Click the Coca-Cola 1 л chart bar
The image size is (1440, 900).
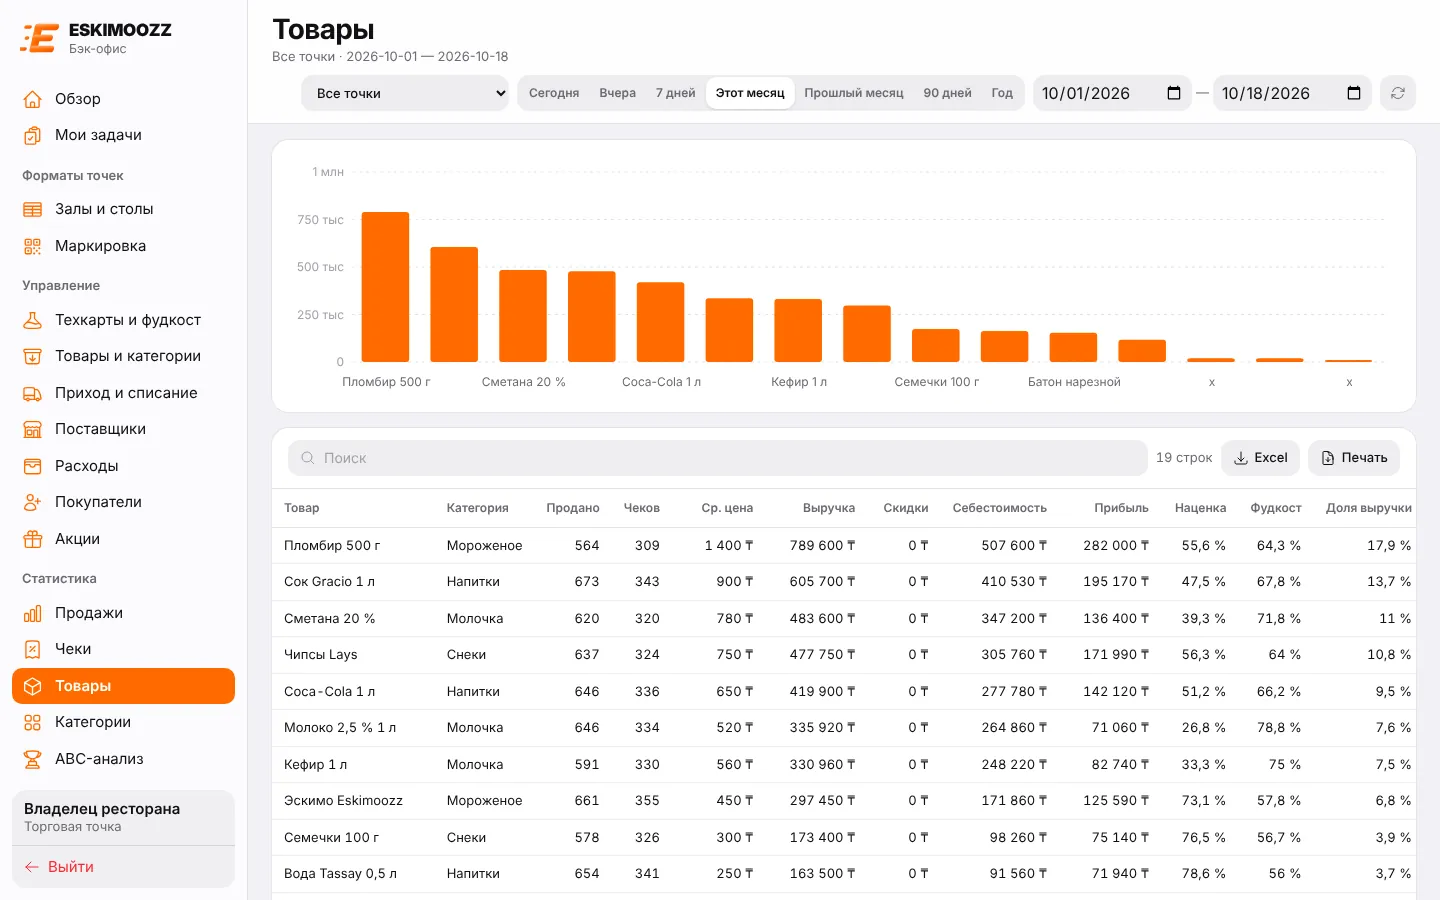coord(660,322)
